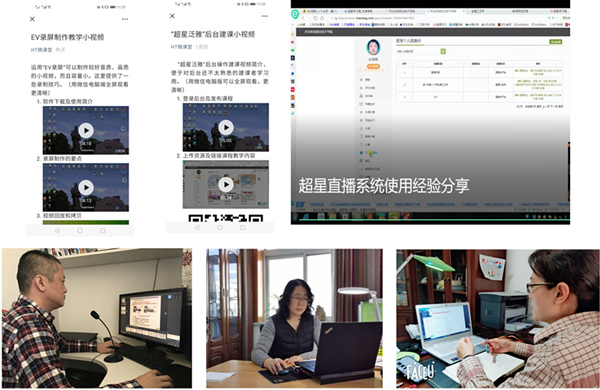600x390 pixels.
Task: Tap the Android home circle under EV录屏 article
Action: coord(80,230)
